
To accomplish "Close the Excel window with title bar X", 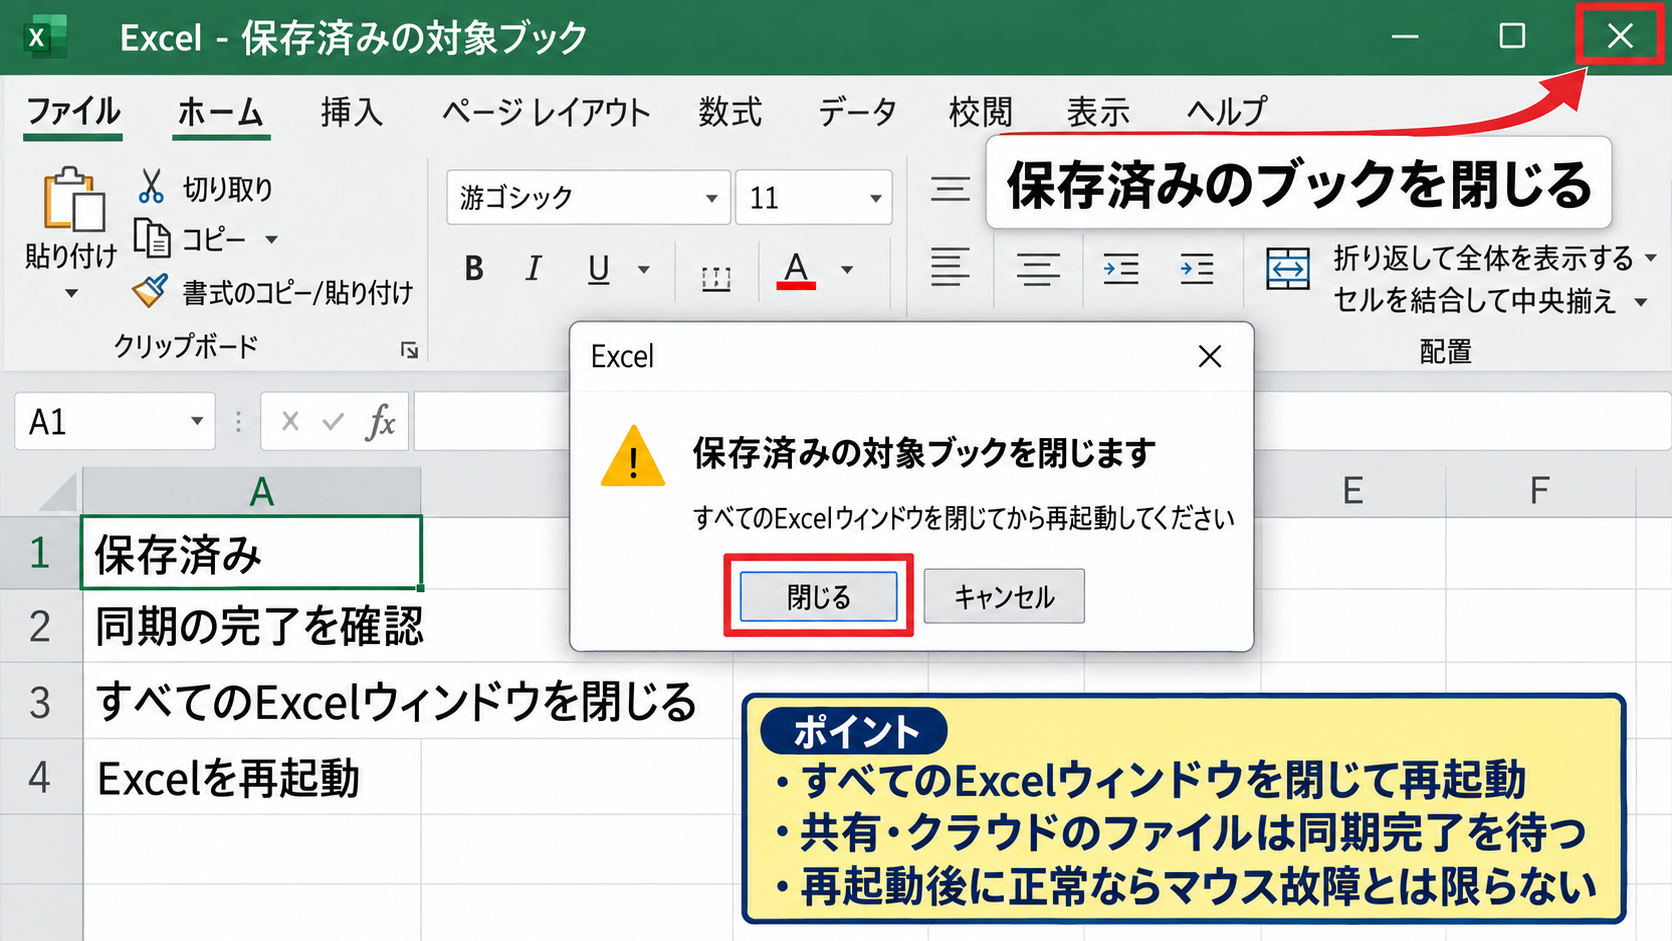I will coord(1620,37).
